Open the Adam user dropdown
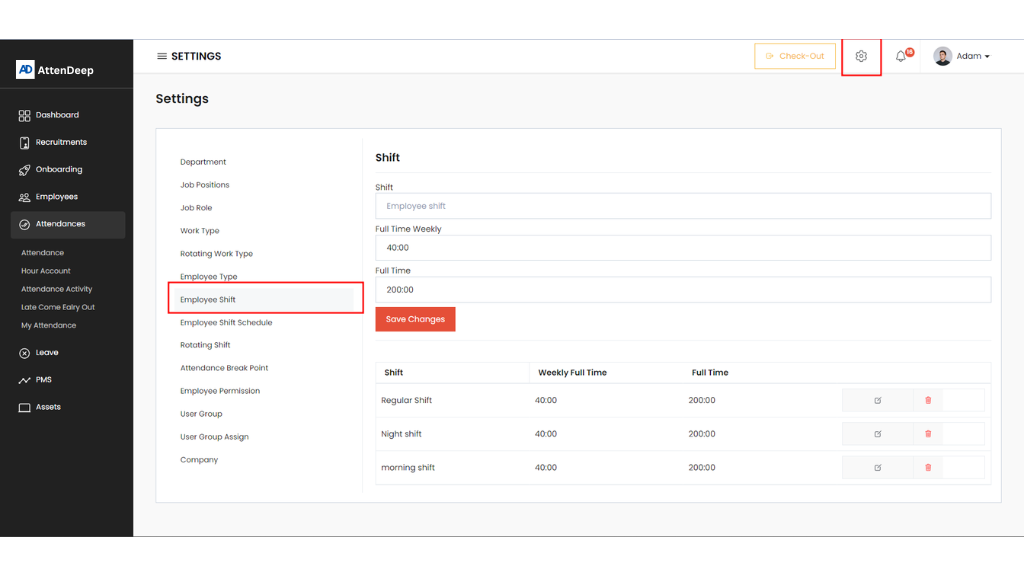Screen dimensions: 1024x576 click(961, 57)
